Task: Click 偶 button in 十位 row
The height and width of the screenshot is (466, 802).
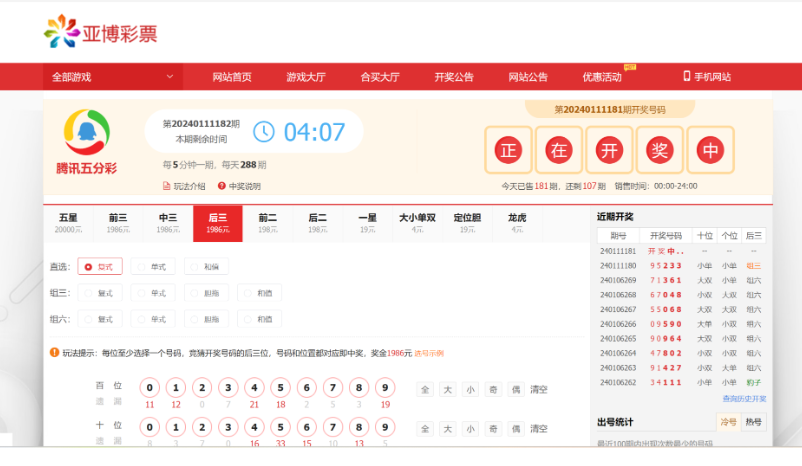Action: (516, 429)
